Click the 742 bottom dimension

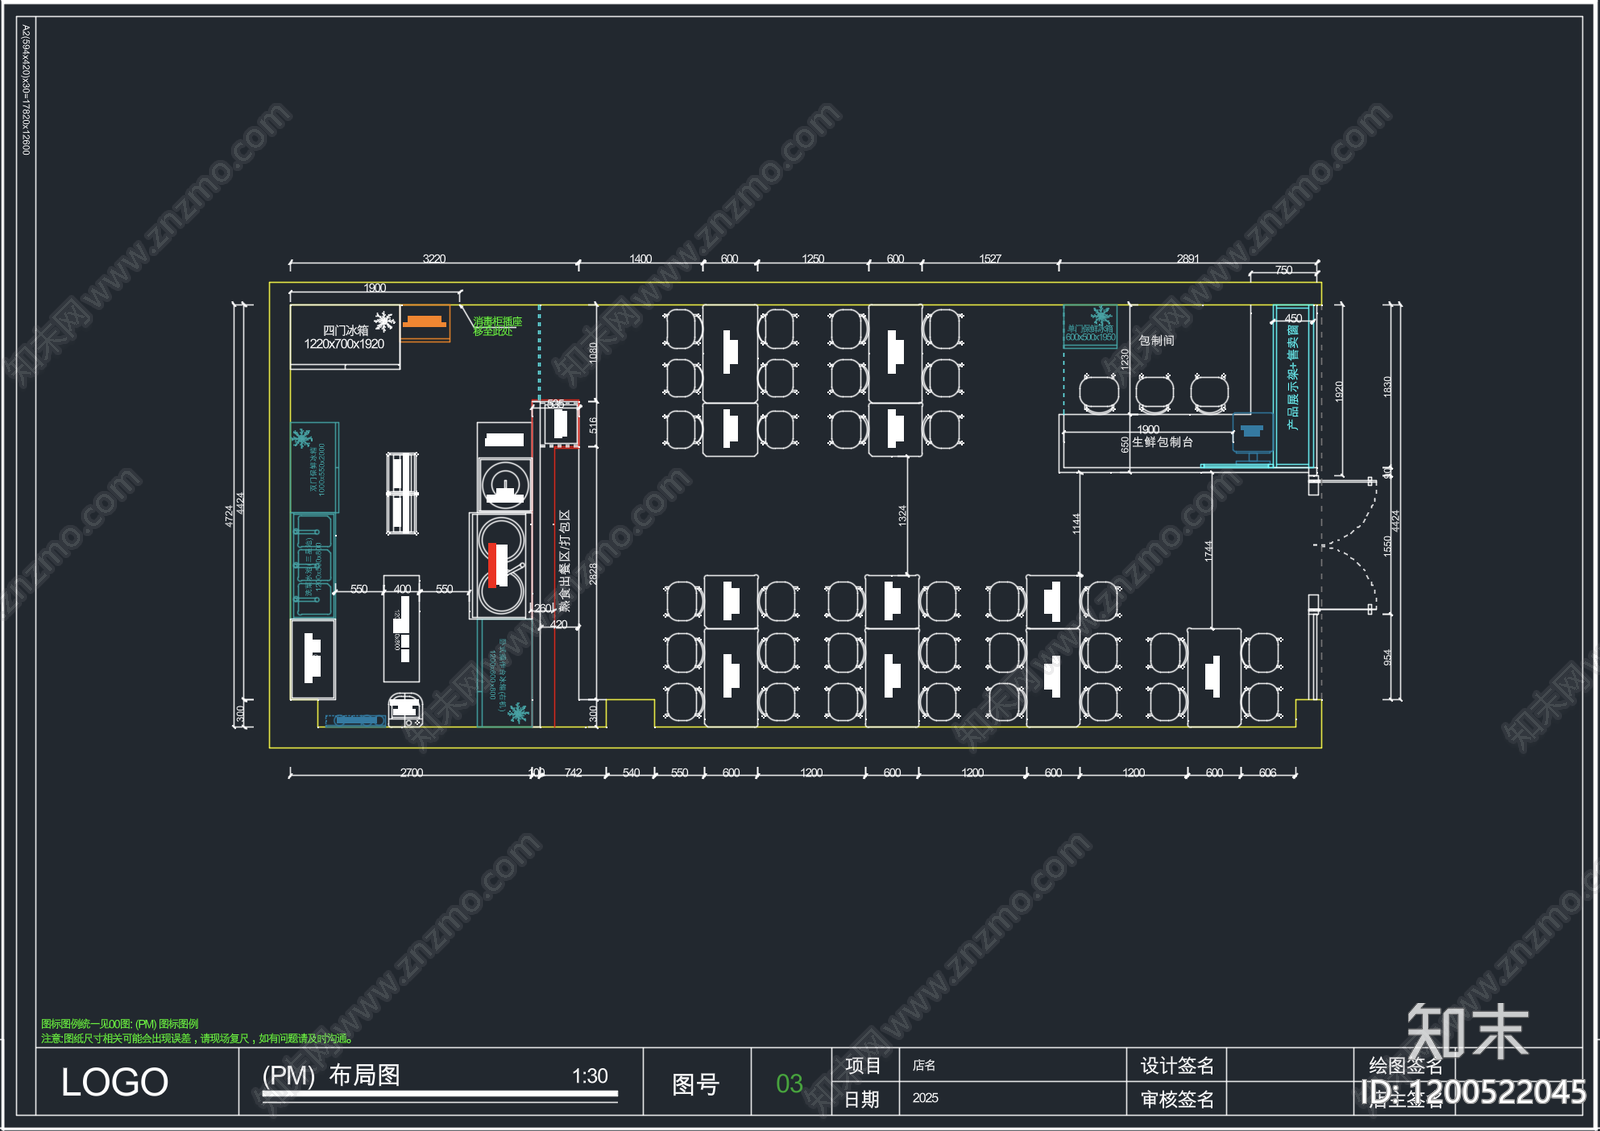click(573, 773)
